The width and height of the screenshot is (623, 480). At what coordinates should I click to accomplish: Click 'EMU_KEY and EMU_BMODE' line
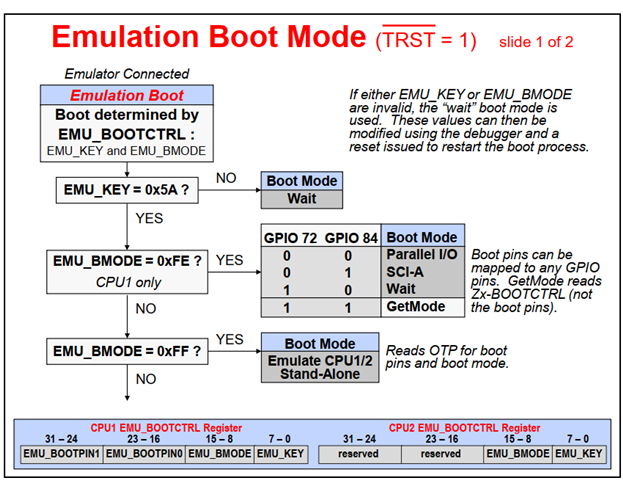[x=126, y=151]
